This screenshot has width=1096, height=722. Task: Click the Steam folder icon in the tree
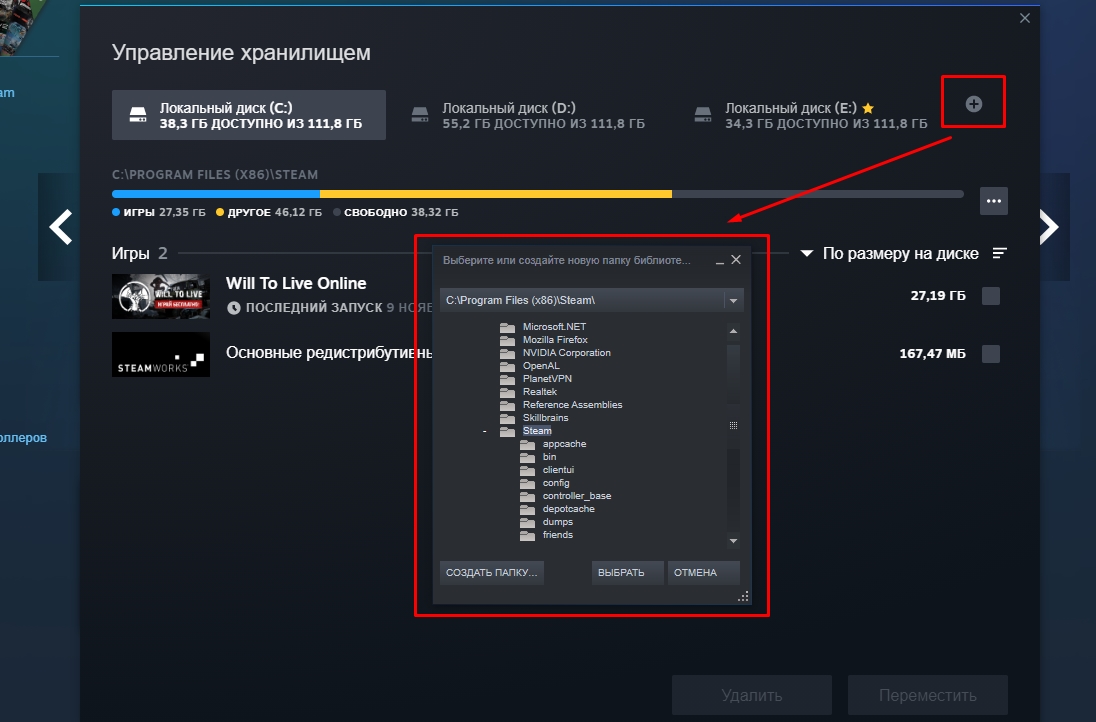point(507,431)
